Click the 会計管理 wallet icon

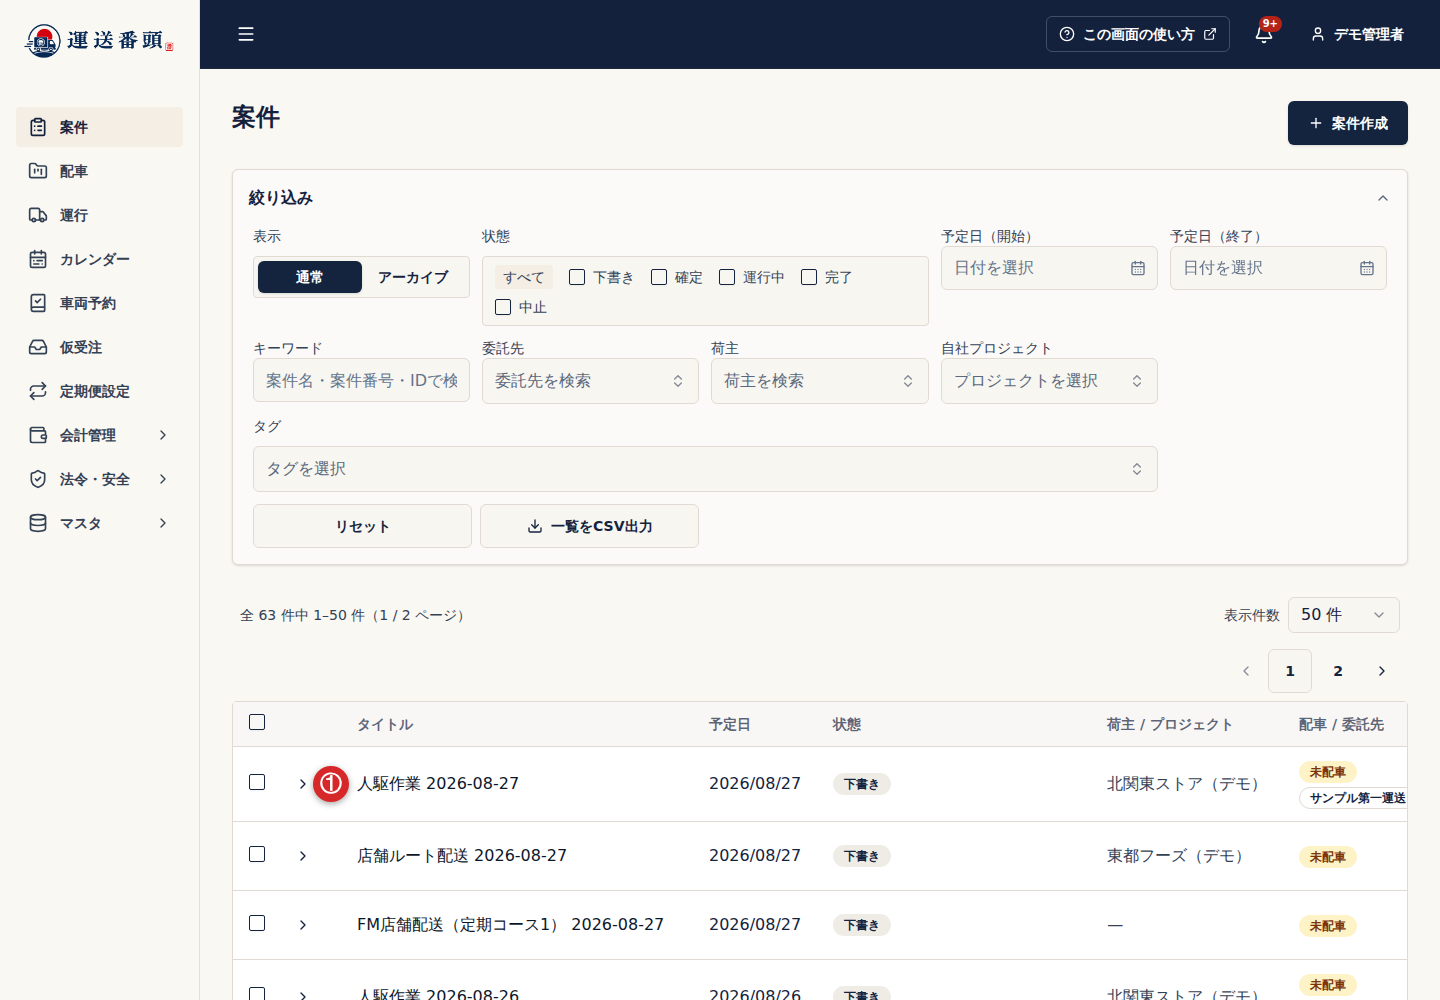(x=38, y=435)
